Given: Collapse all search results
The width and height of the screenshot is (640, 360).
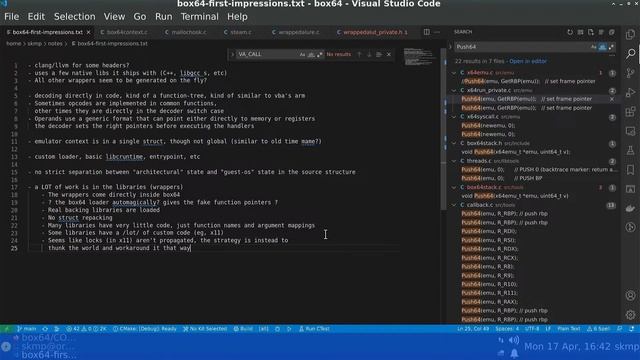Looking at the screenshot, I should (612, 32).
